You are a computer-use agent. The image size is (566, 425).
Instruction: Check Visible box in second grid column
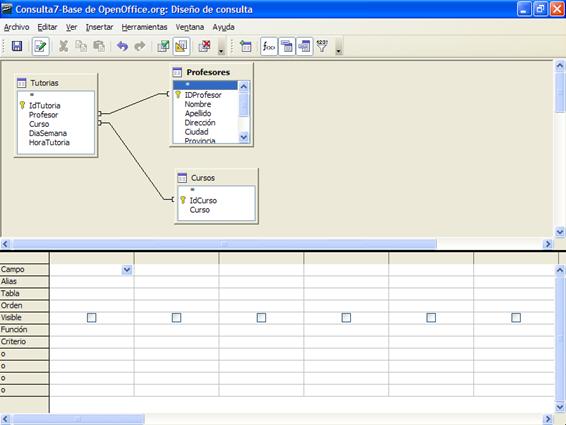coord(177,317)
